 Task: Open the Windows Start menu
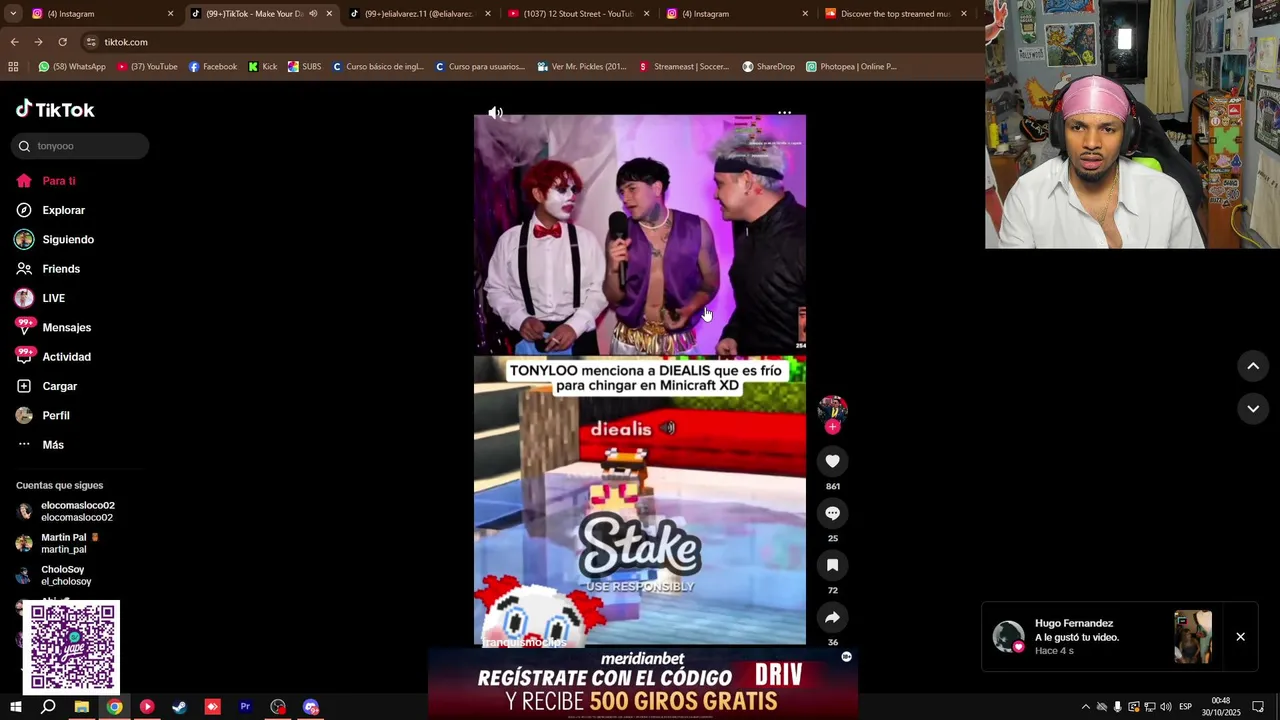tap(15, 707)
